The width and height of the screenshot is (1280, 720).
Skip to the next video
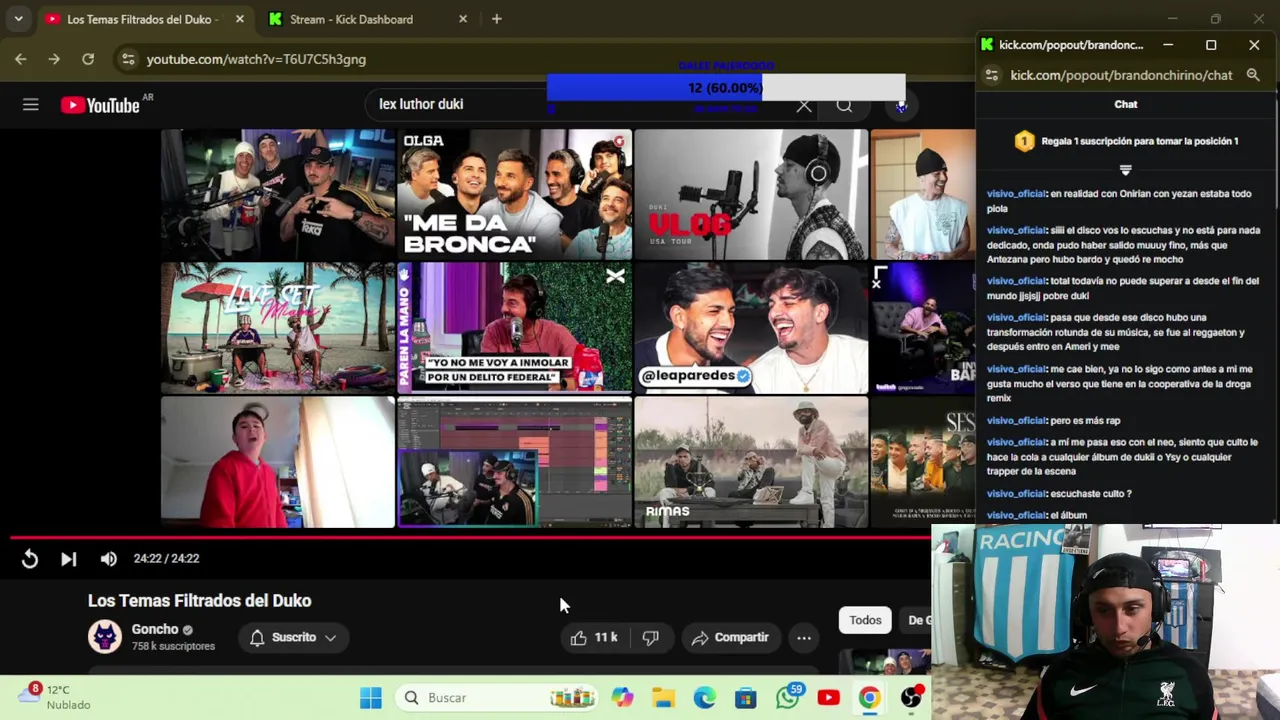[68, 559]
